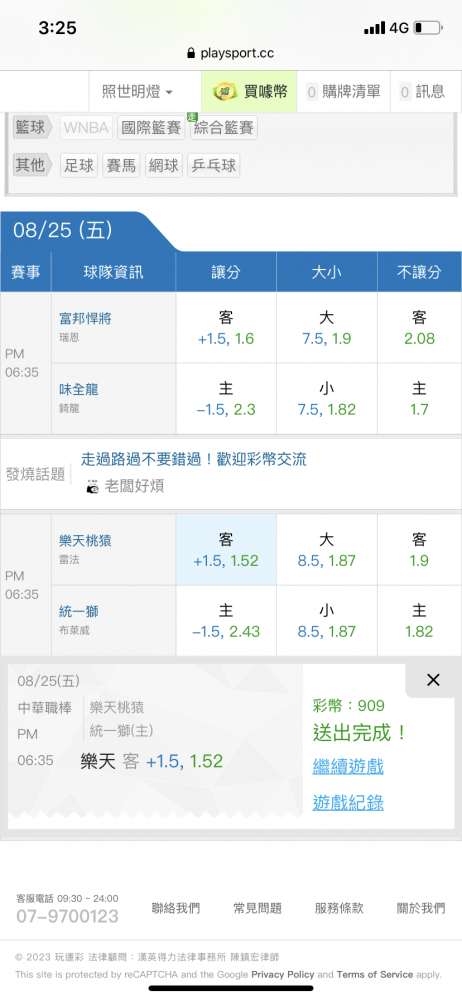Close the bet slip with X

433,680
